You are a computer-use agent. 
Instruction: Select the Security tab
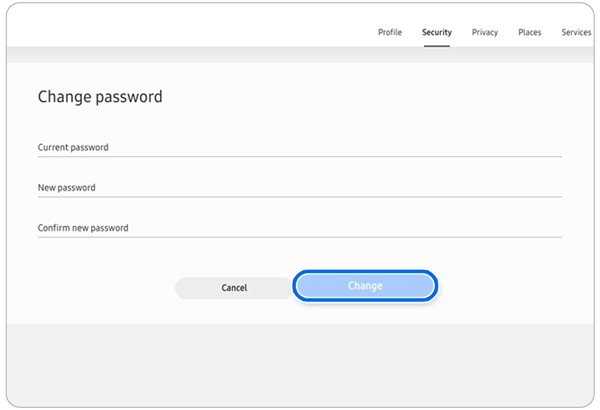click(x=436, y=32)
